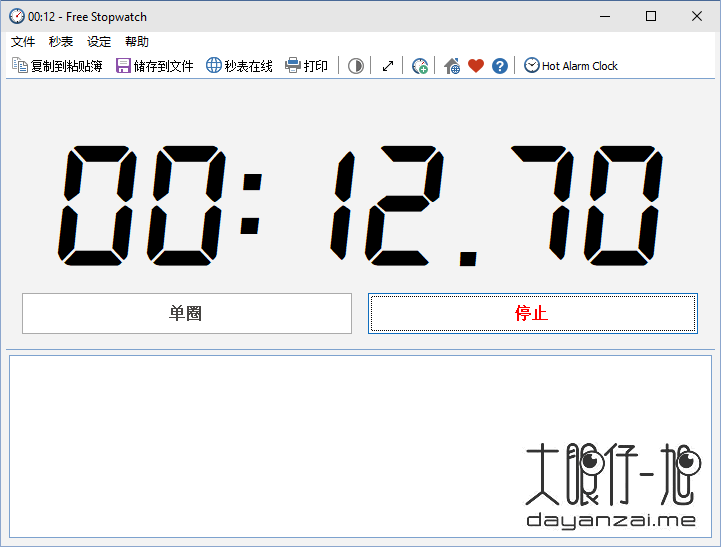This screenshot has width=721, height=547.
Task: Open the 帮助 menu
Action: (137, 42)
